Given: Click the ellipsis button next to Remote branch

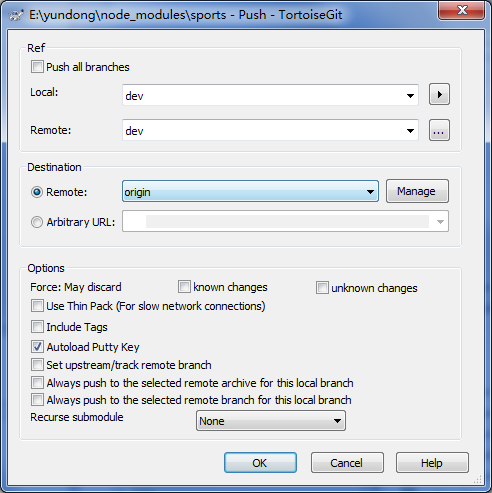Looking at the screenshot, I should click(439, 130).
